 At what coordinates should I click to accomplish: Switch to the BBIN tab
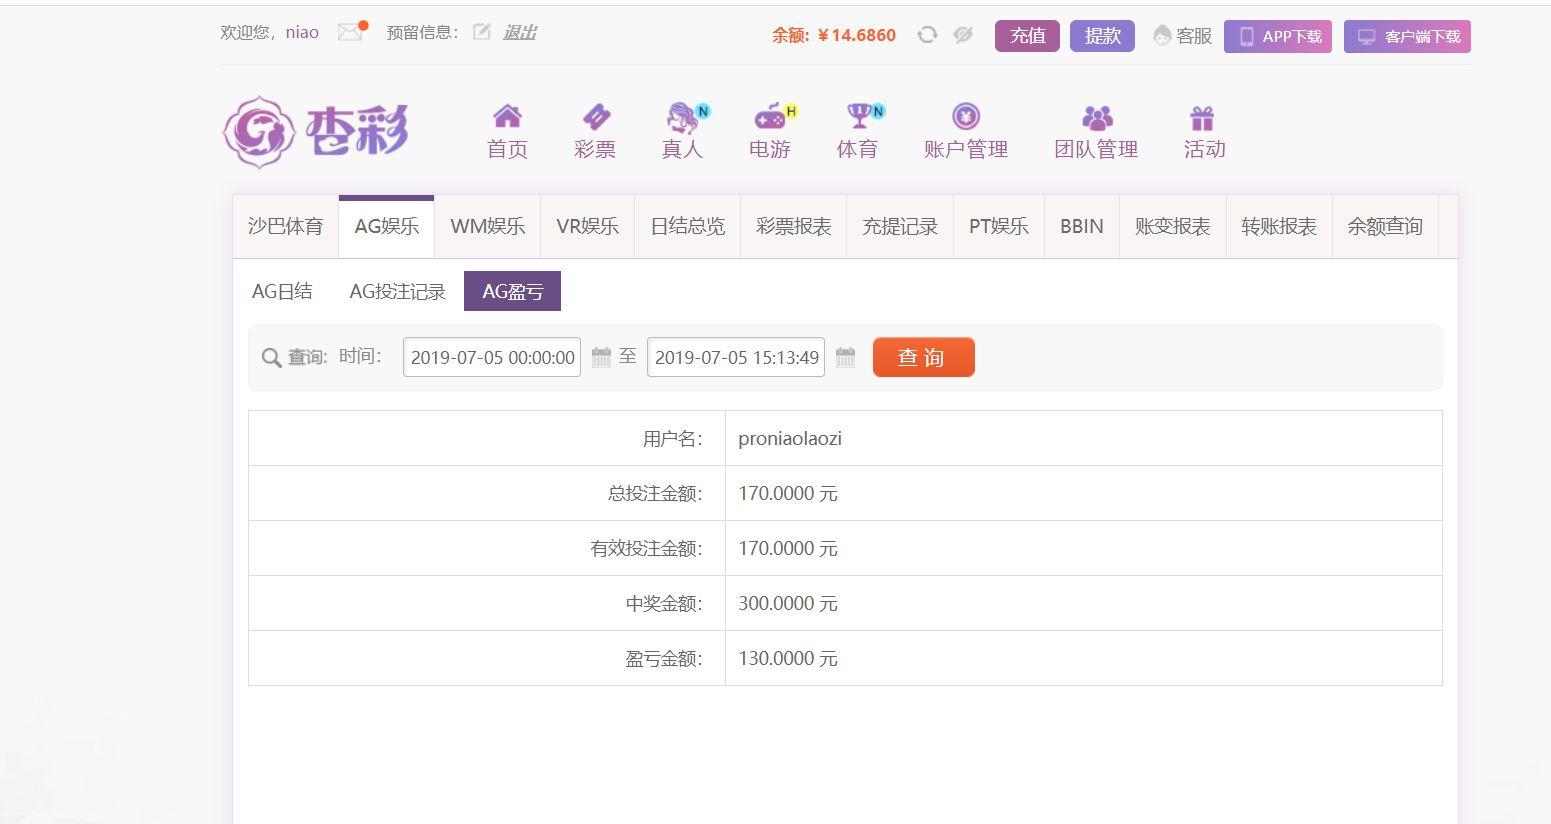tap(1082, 227)
